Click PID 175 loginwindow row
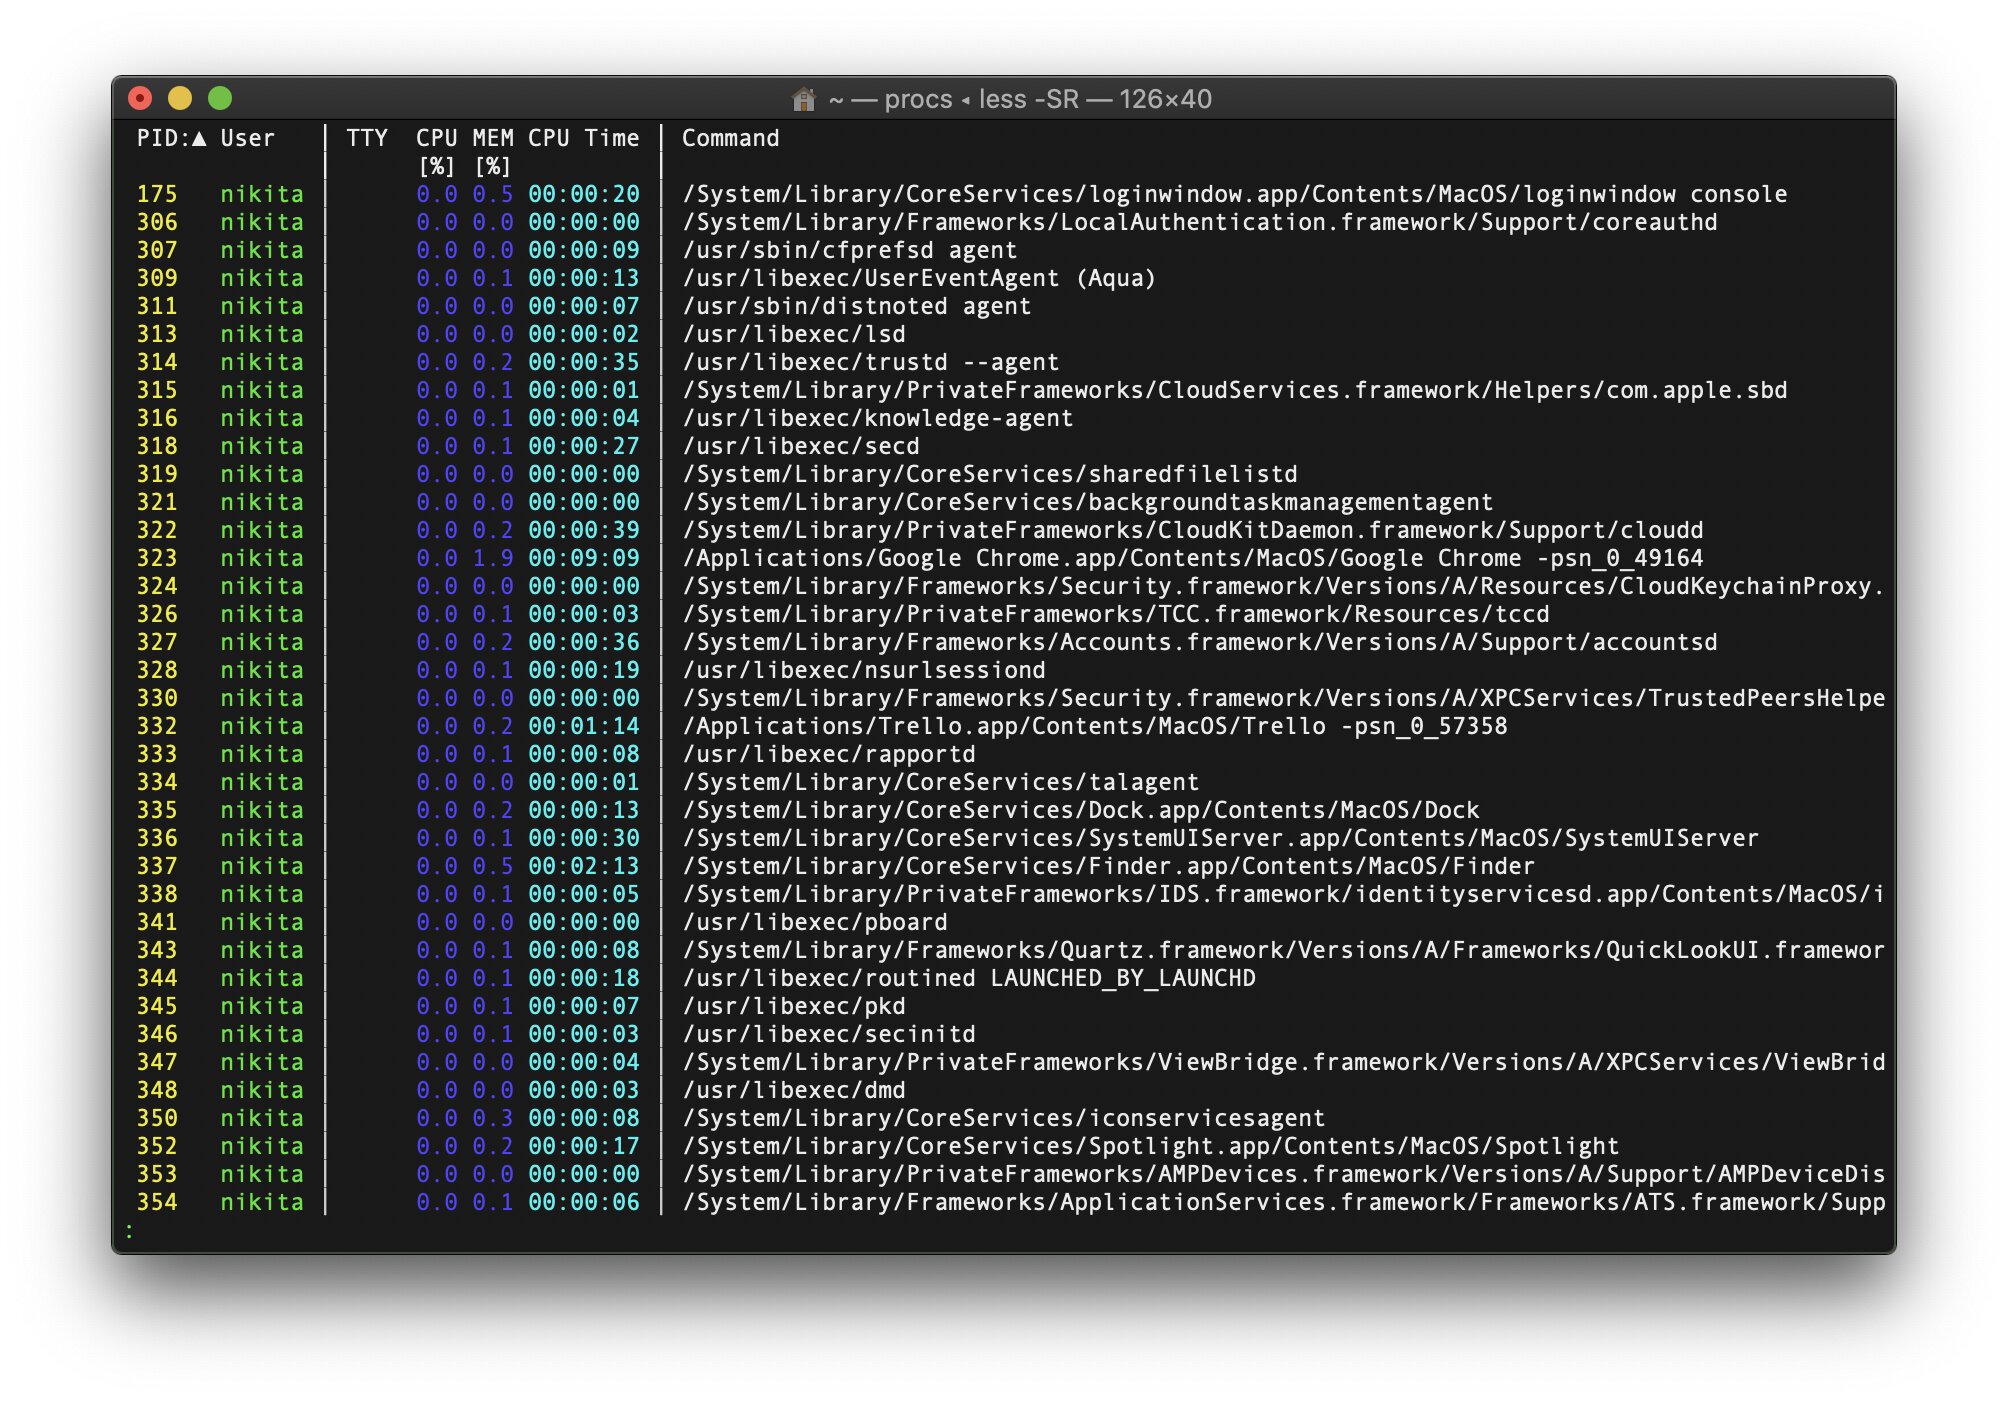The width and height of the screenshot is (2008, 1402). click(x=157, y=194)
